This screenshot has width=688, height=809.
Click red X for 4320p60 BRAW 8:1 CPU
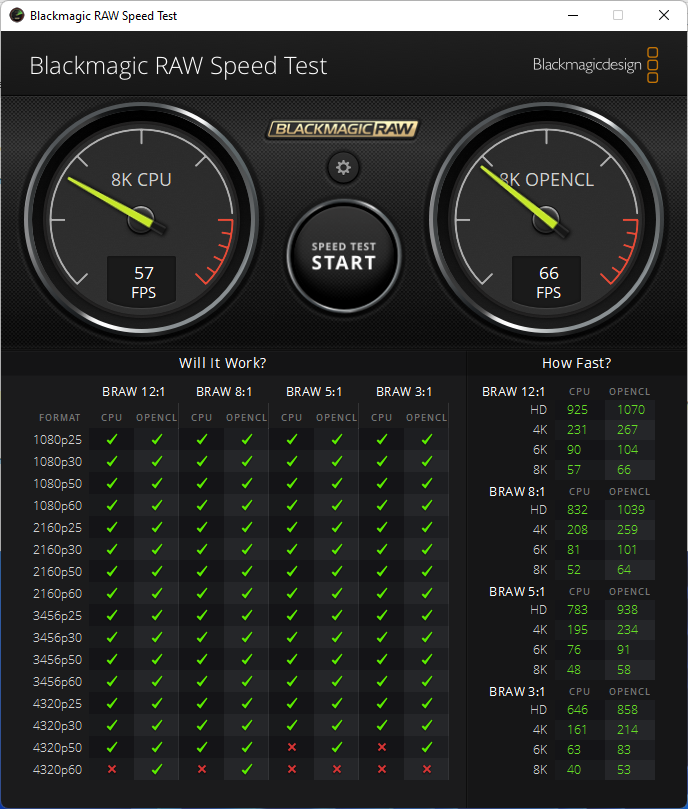point(202,769)
